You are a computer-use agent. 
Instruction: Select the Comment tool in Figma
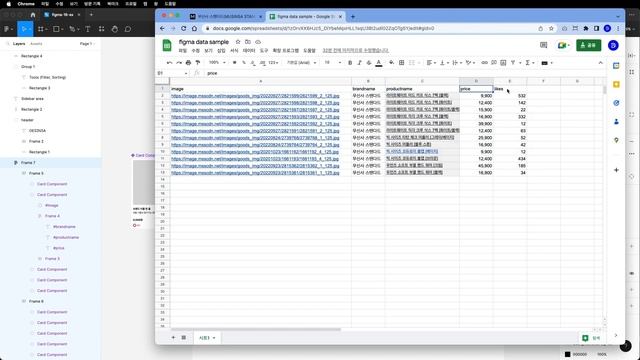tap(128, 29)
